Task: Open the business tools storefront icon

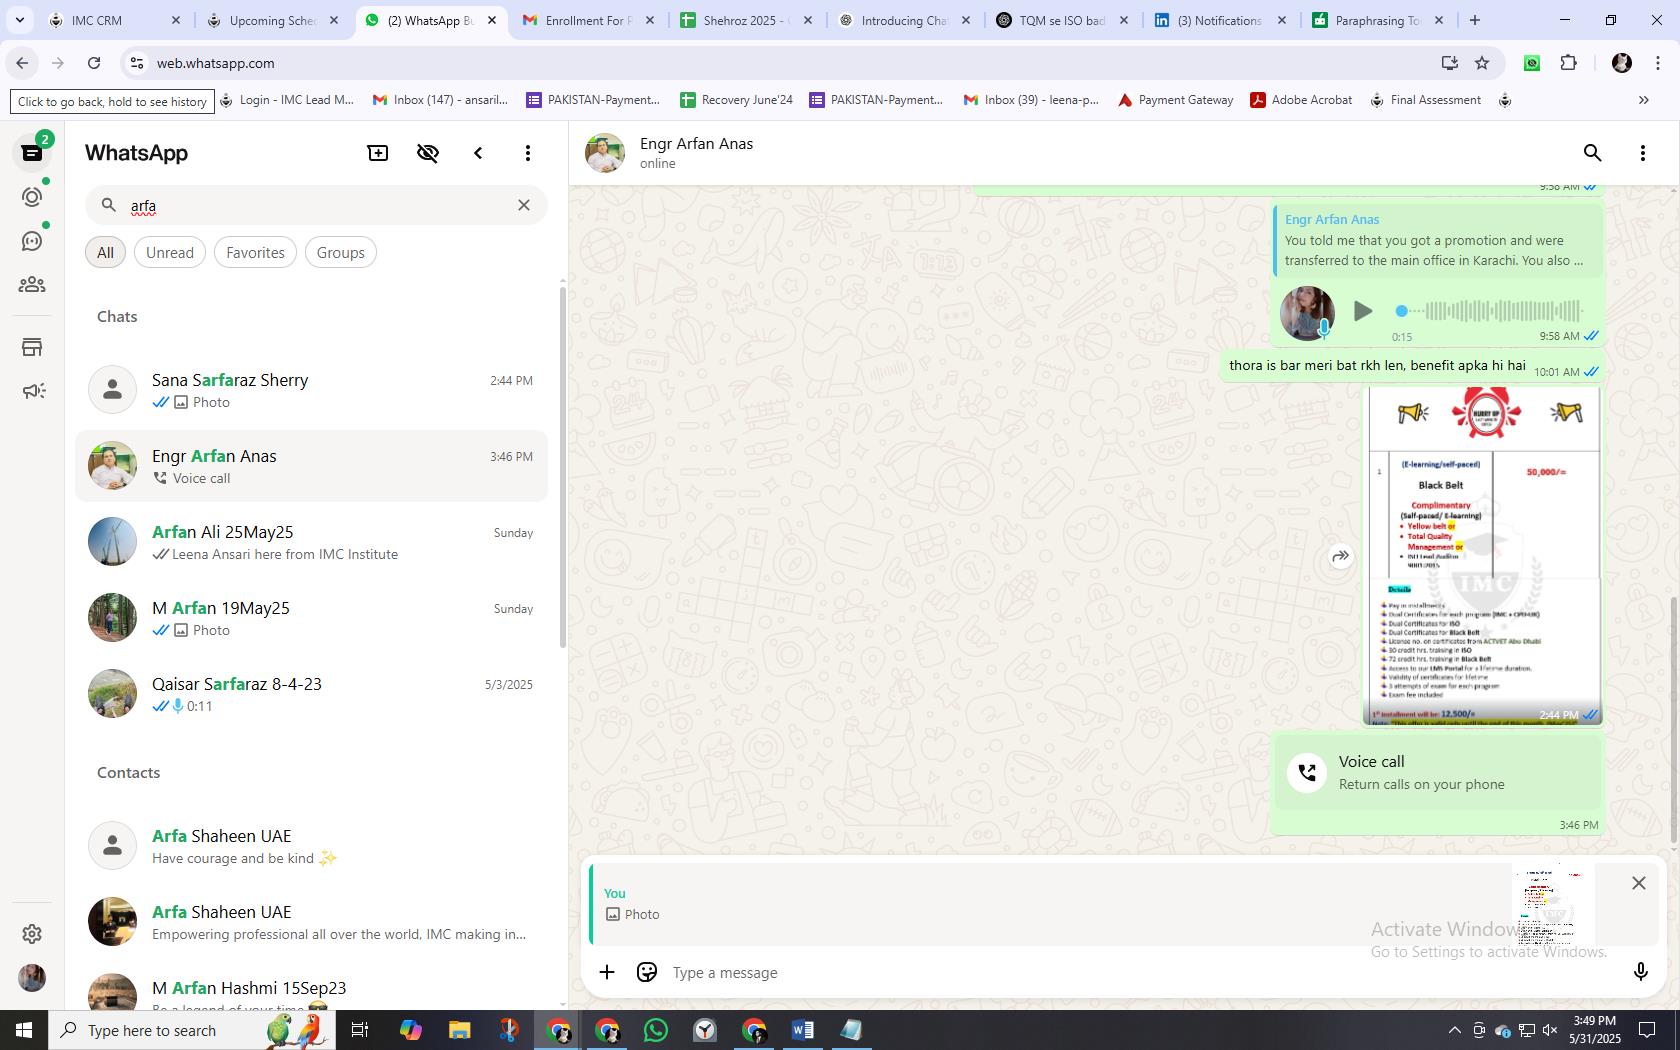Action: pyautogui.click(x=32, y=347)
